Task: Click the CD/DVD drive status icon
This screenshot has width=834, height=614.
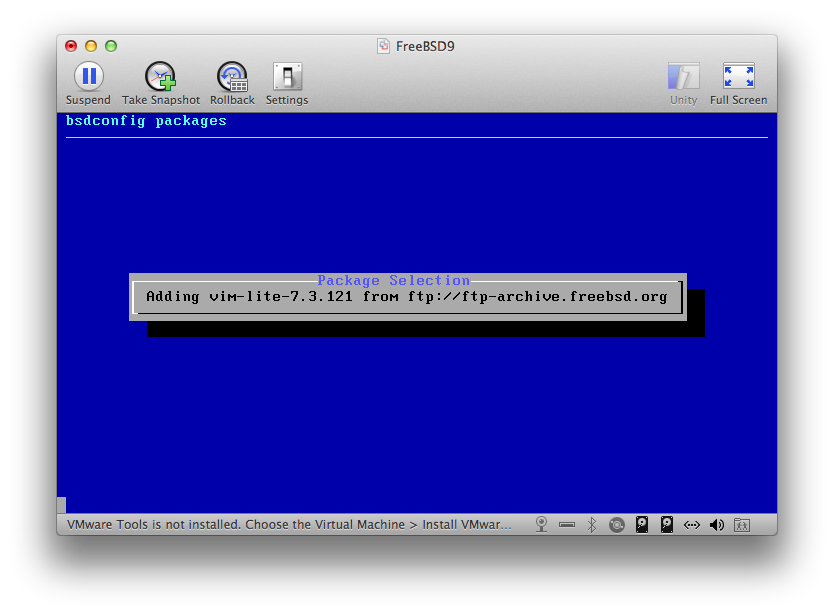Action: point(616,525)
